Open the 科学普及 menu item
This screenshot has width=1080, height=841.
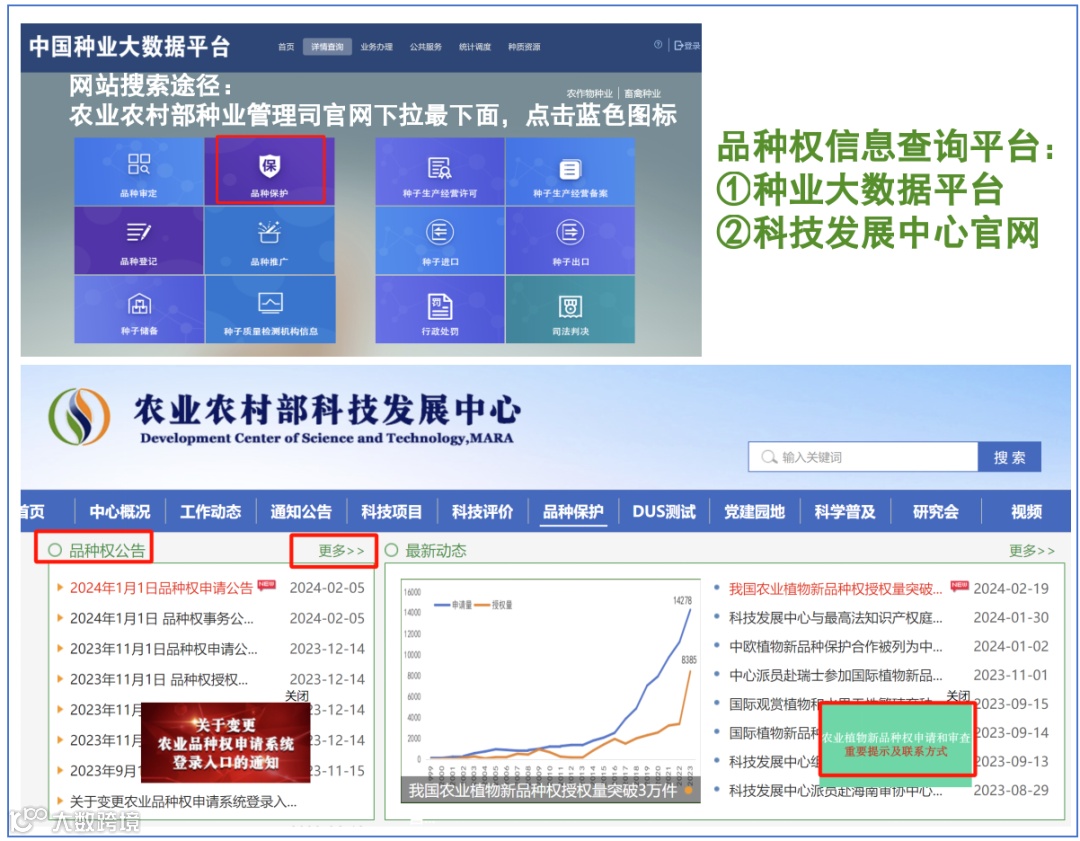click(845, 512)
